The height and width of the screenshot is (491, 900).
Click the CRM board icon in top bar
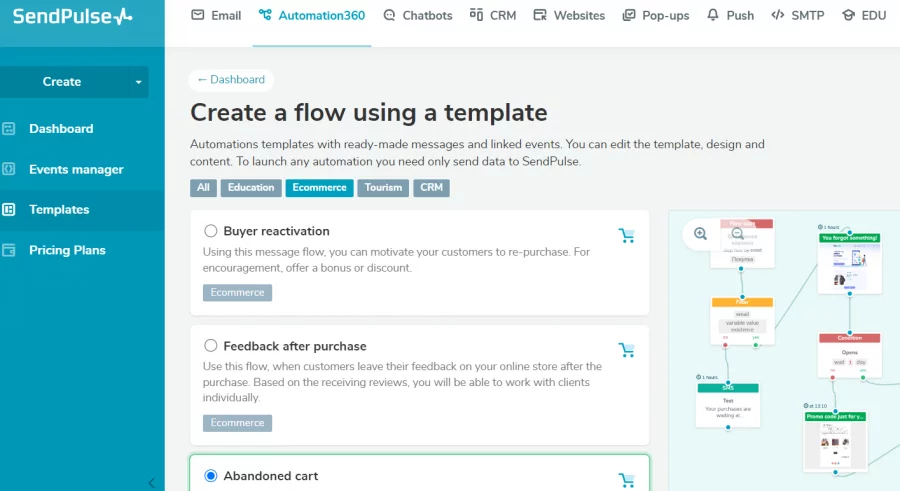[476, 14]
